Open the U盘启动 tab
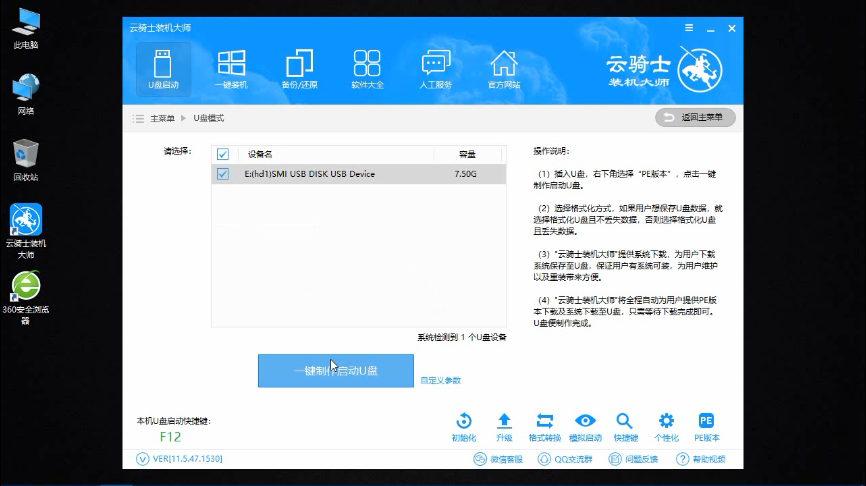This screenshot has height=486, width=866. click(x=163, y=70)
